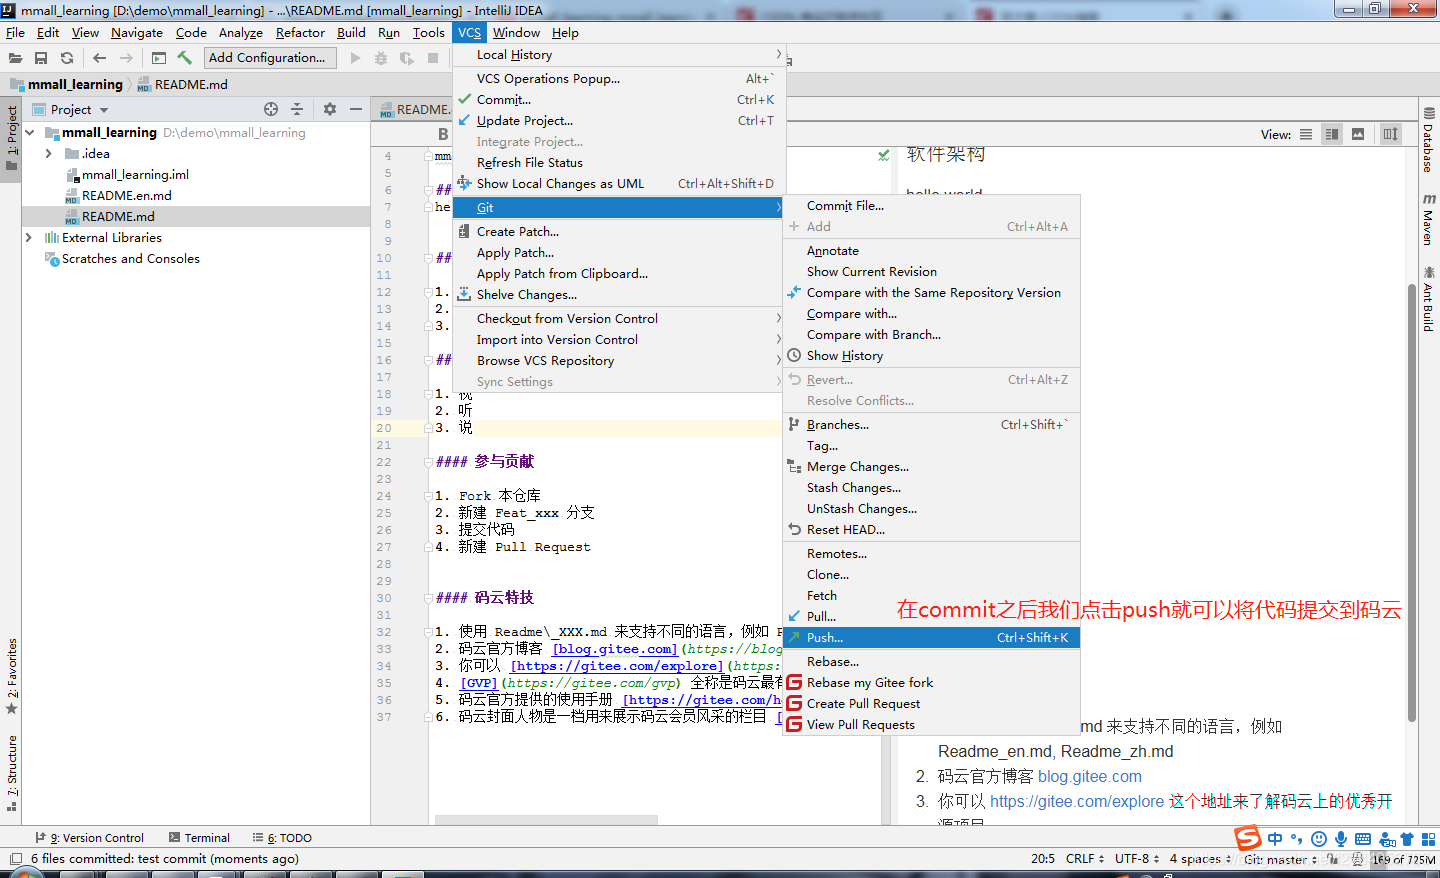
Task: Click Pull... in Git submenu
Action: pos(932,617)
